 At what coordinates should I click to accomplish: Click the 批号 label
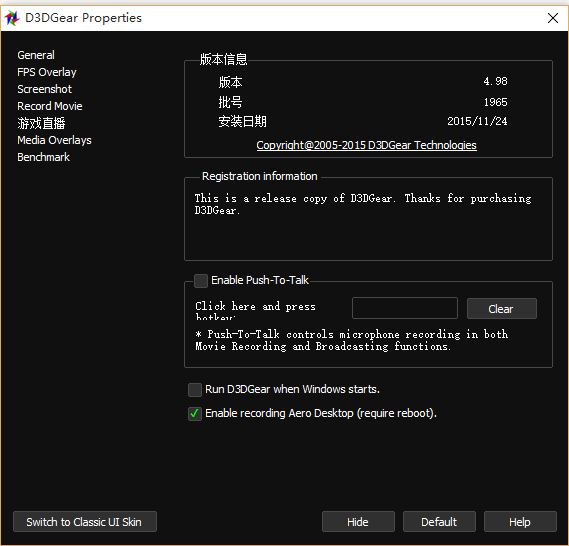click(230, 102)
